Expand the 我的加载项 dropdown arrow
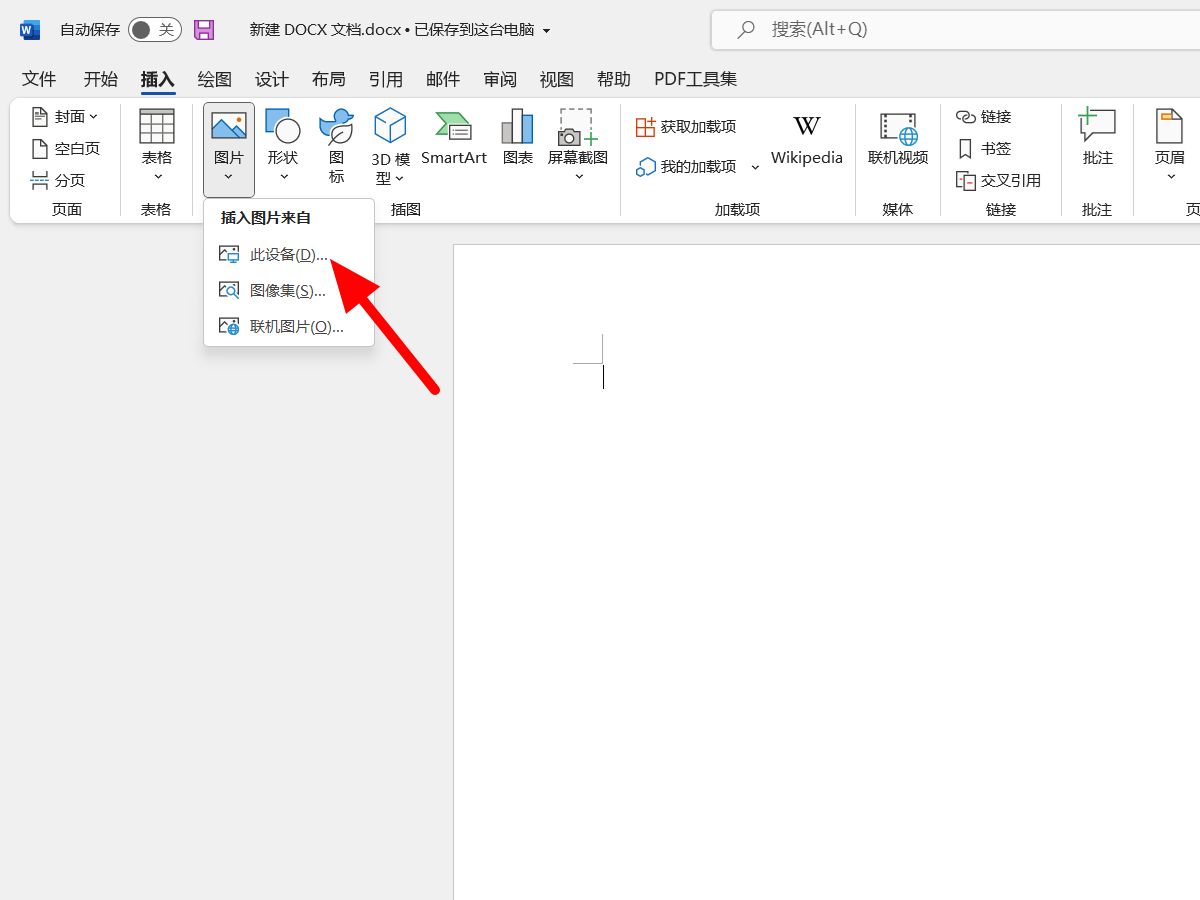Image resolution: width=1200 pixels, height=900 pixels. coord(756,167)
